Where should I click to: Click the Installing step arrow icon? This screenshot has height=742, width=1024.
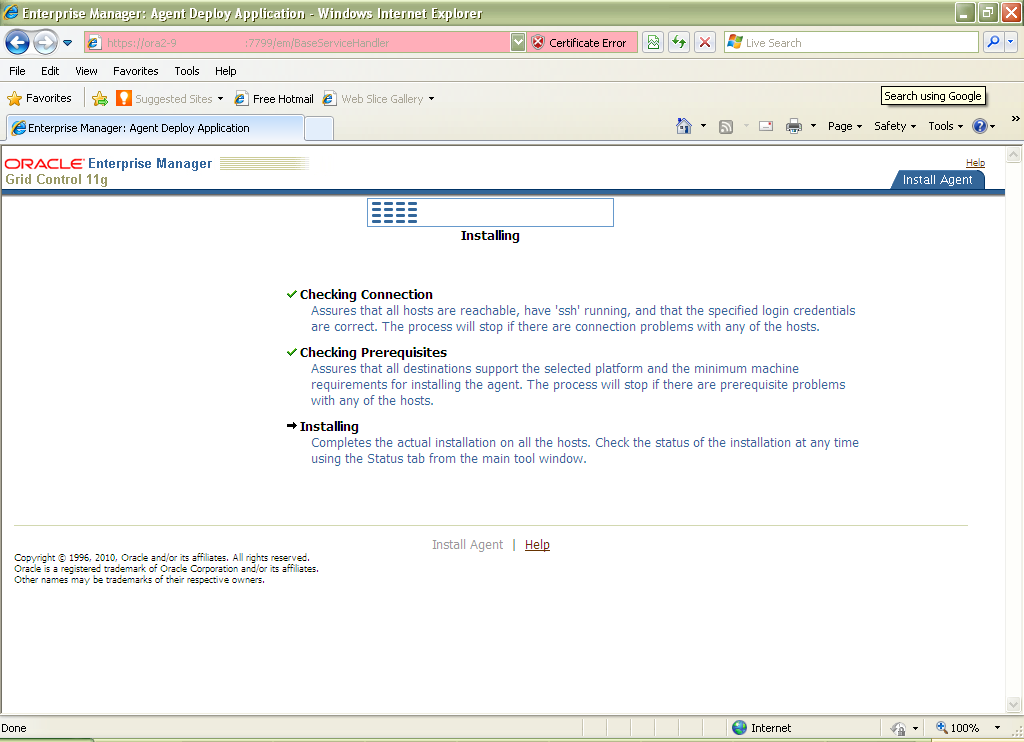292,426
